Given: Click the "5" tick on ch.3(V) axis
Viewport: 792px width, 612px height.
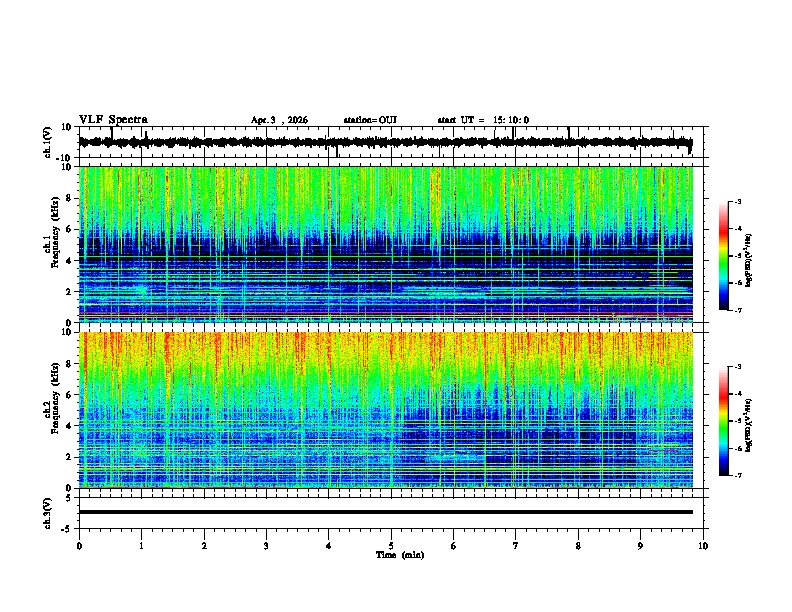Looking at the screenshot, I should pyautogui.click(x=69, y=498).
